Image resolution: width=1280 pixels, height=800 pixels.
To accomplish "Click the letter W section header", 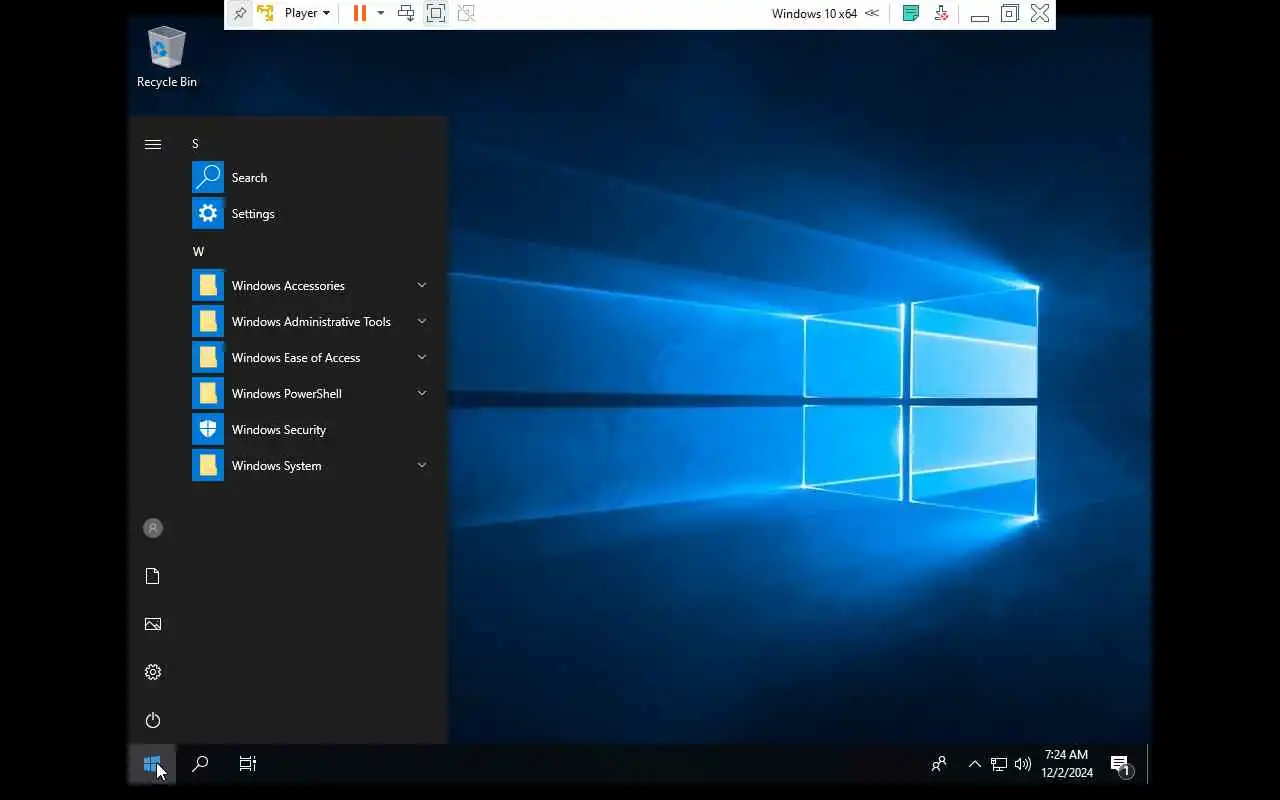I will coord(198,252).
